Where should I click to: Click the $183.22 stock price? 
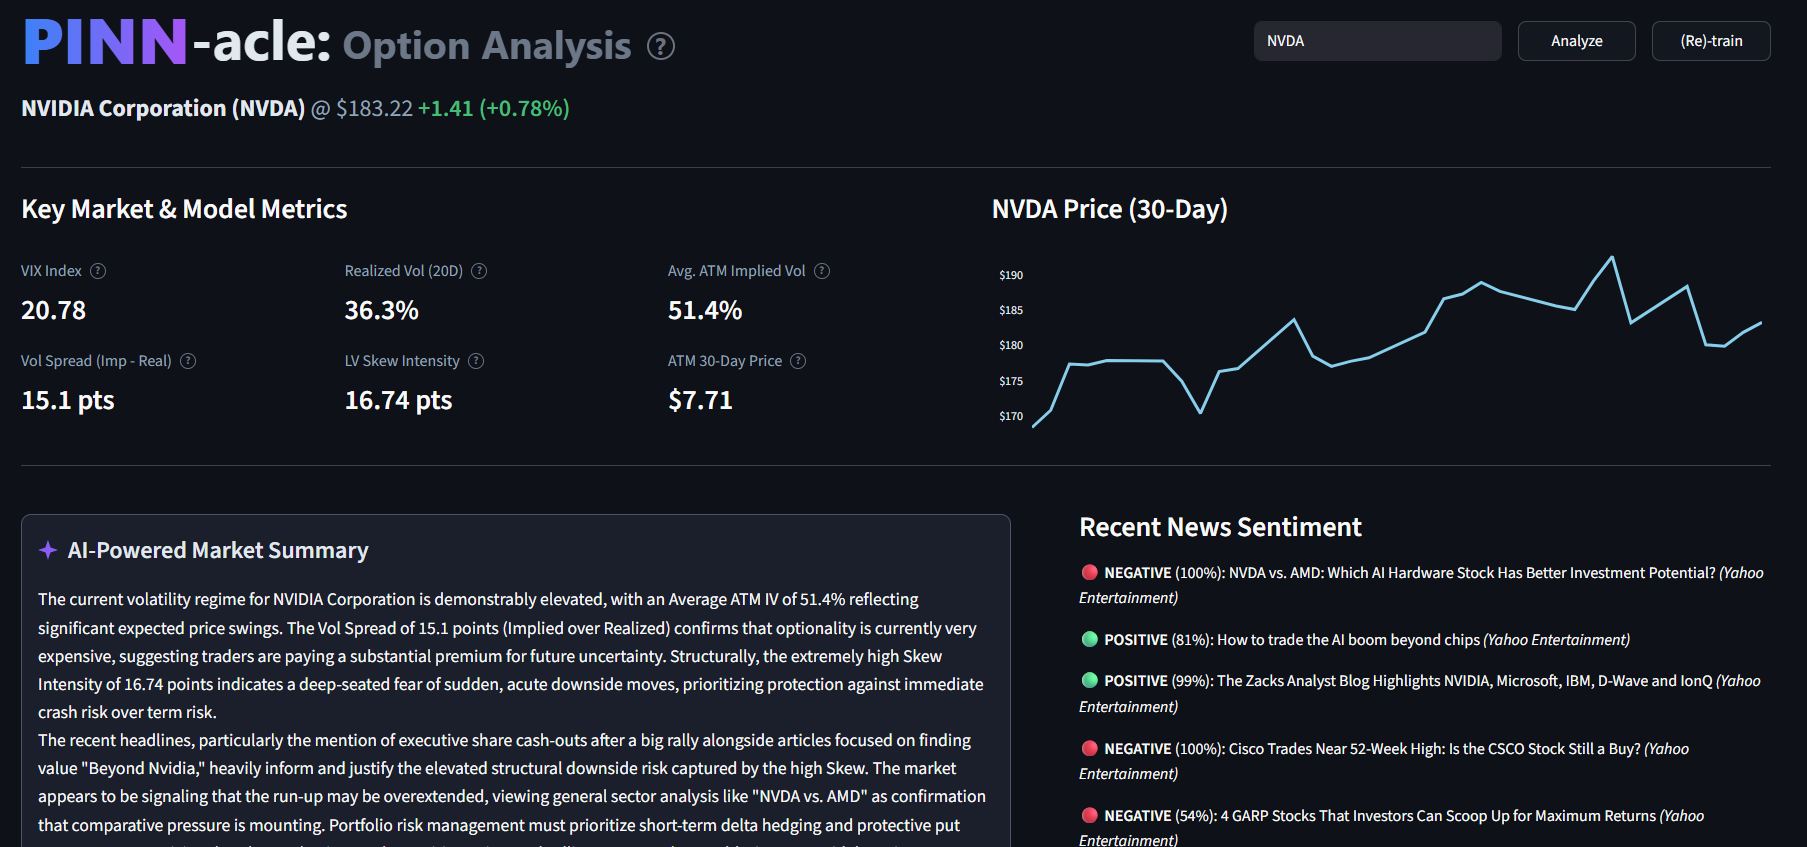[x=374, y=108]
